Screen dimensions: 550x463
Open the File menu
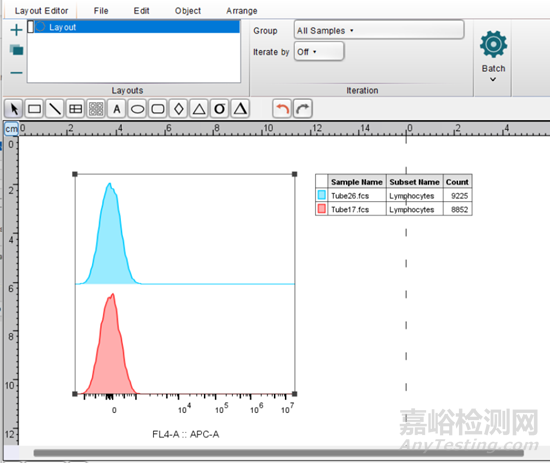coord(101,11)
